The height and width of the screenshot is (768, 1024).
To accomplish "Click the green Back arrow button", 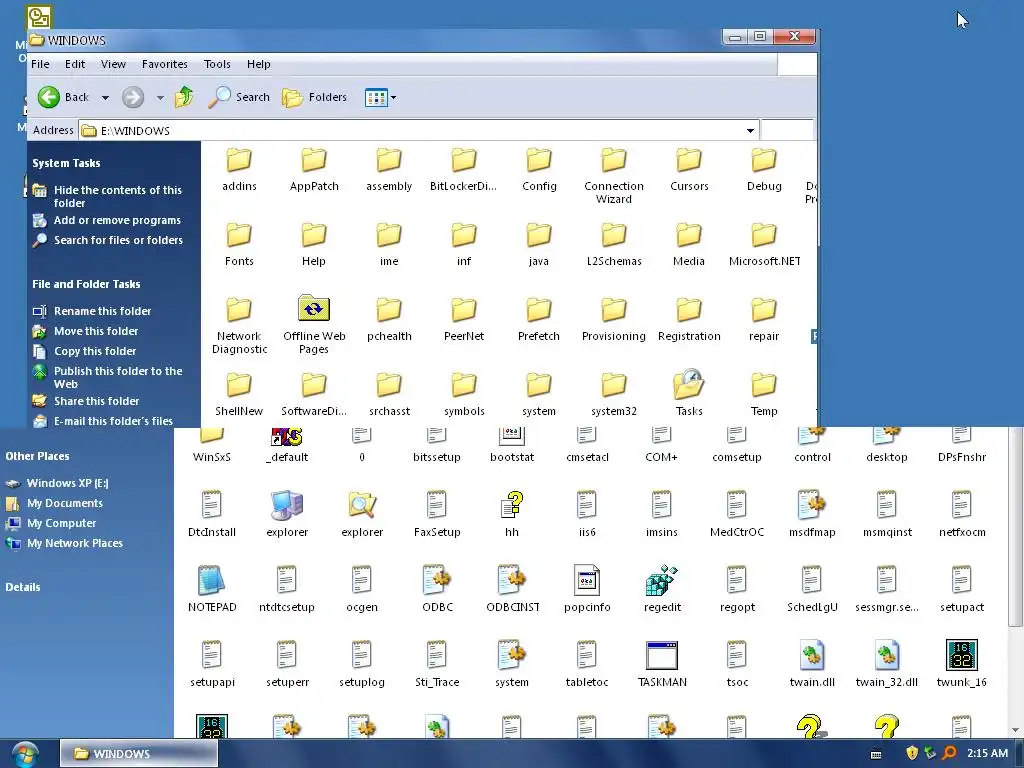I will [48, 97].
